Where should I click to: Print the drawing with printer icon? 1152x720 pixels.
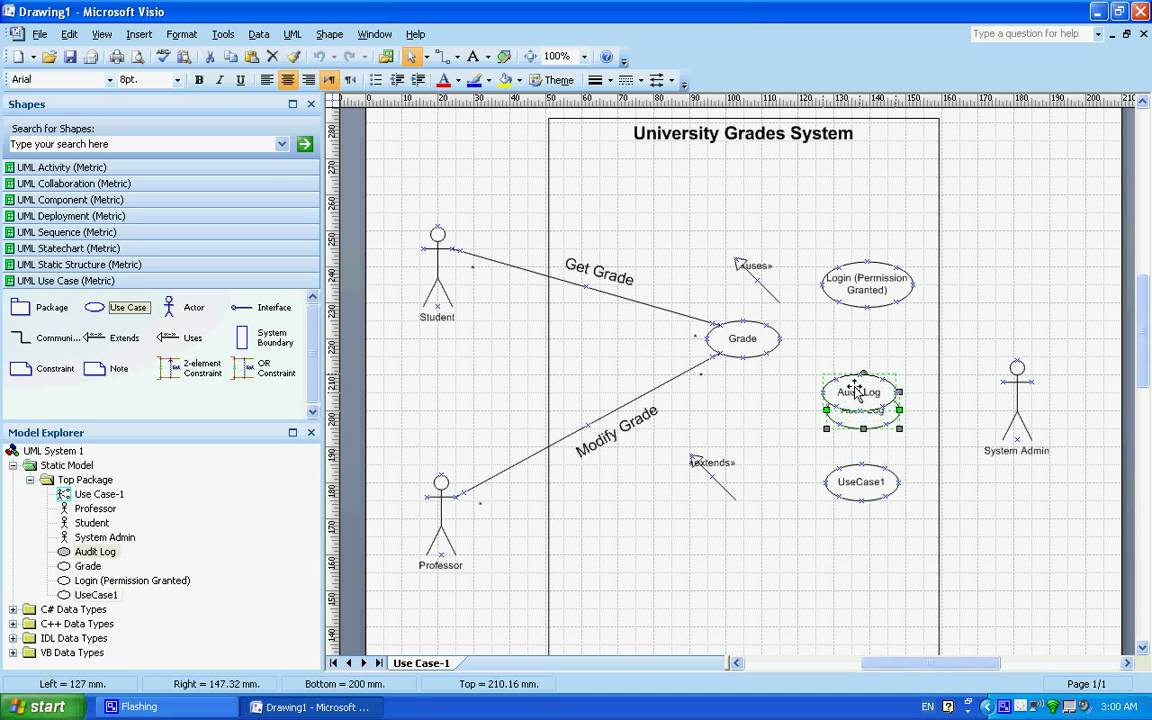(x=116, y=57)
